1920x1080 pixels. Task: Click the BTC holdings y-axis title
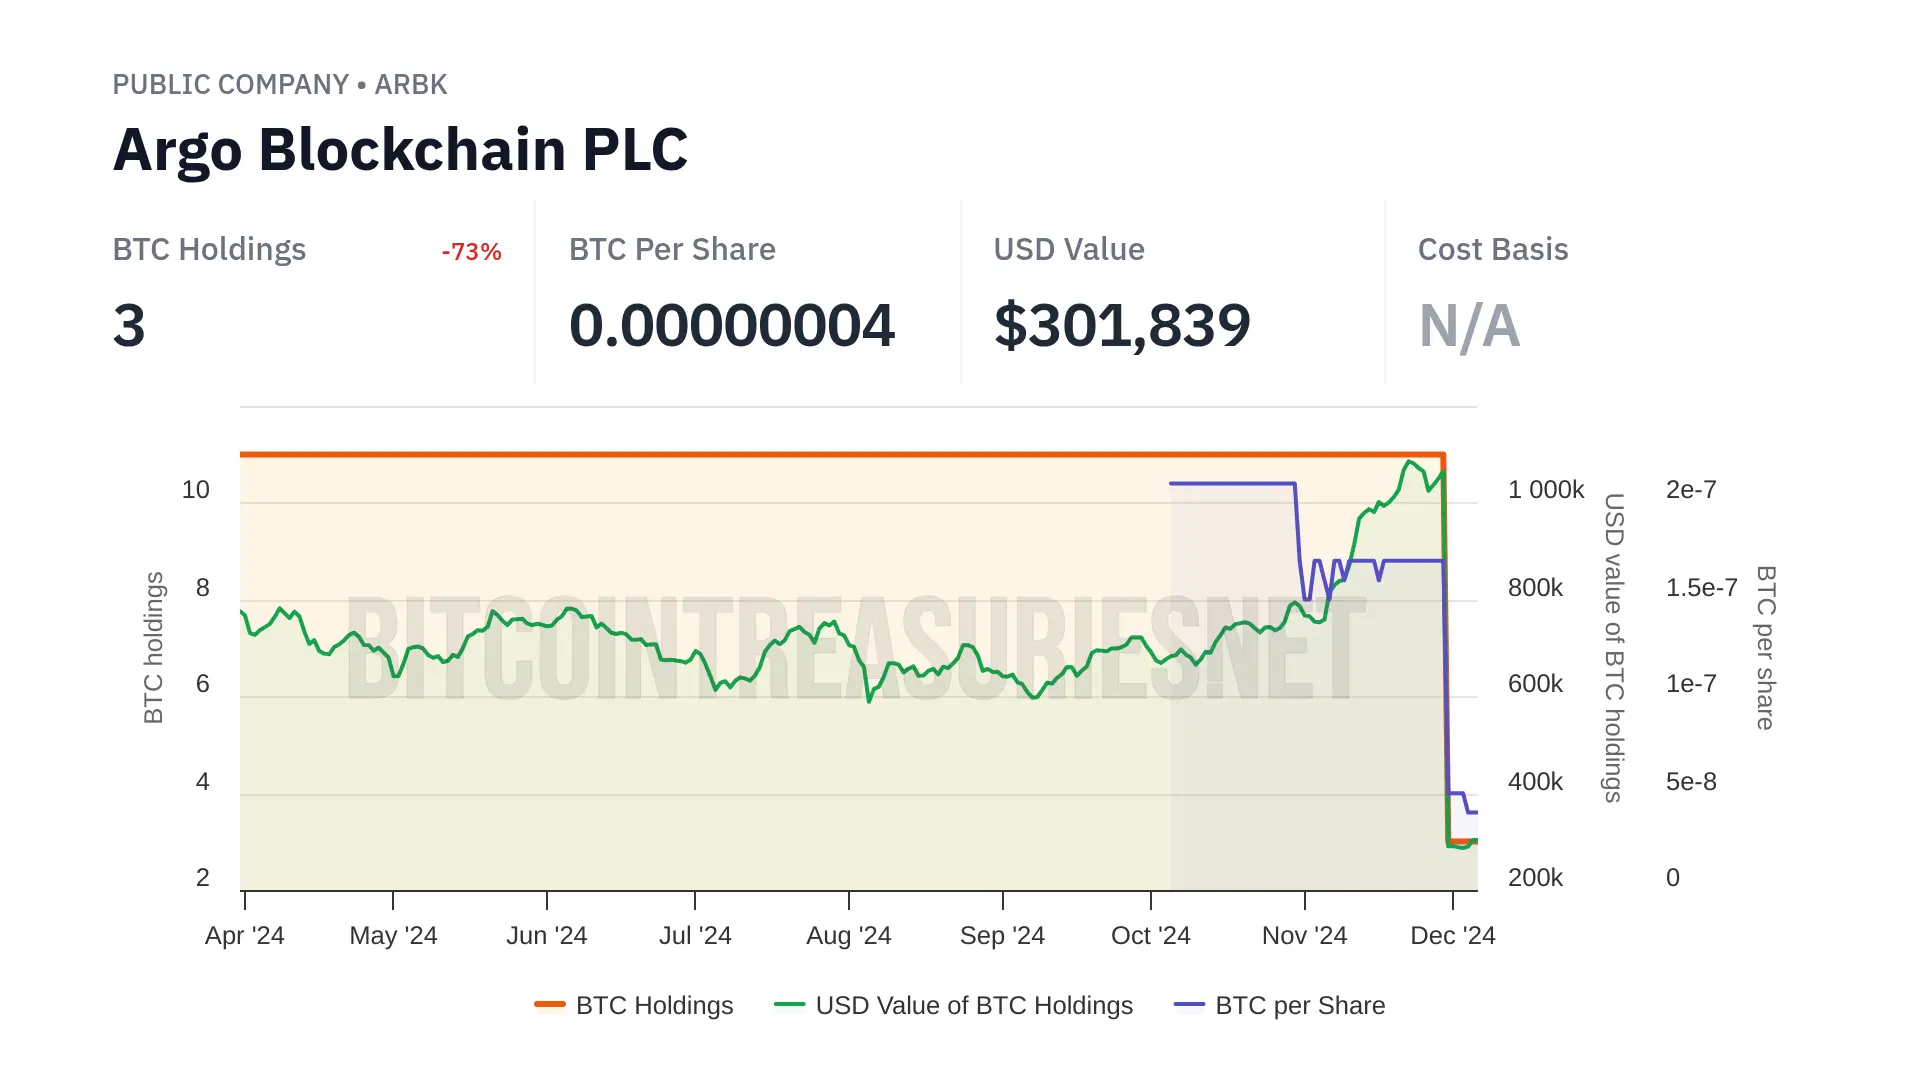(153, 648)
